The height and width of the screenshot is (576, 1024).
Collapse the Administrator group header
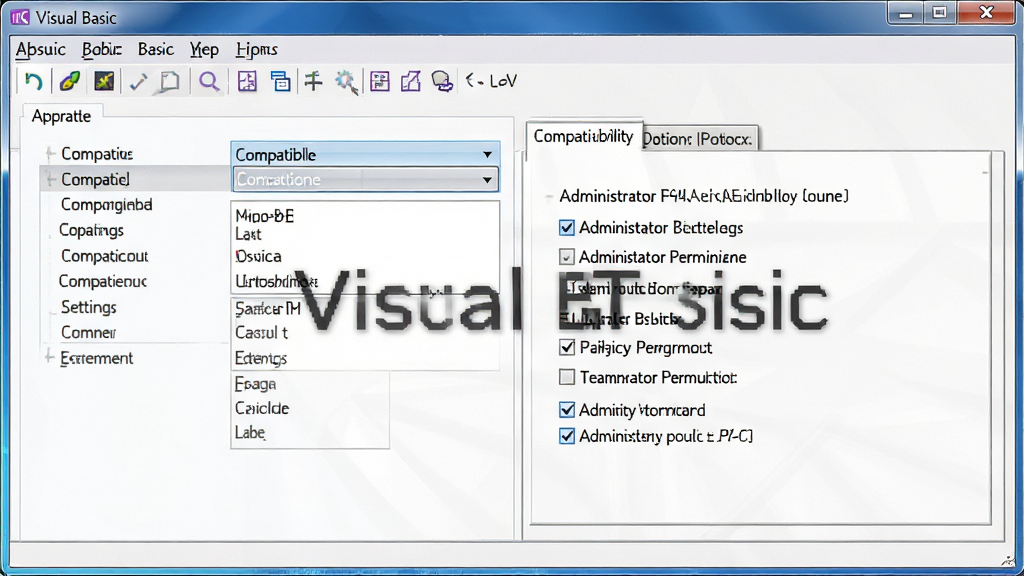pyautogui.click(x=549, y=197)
